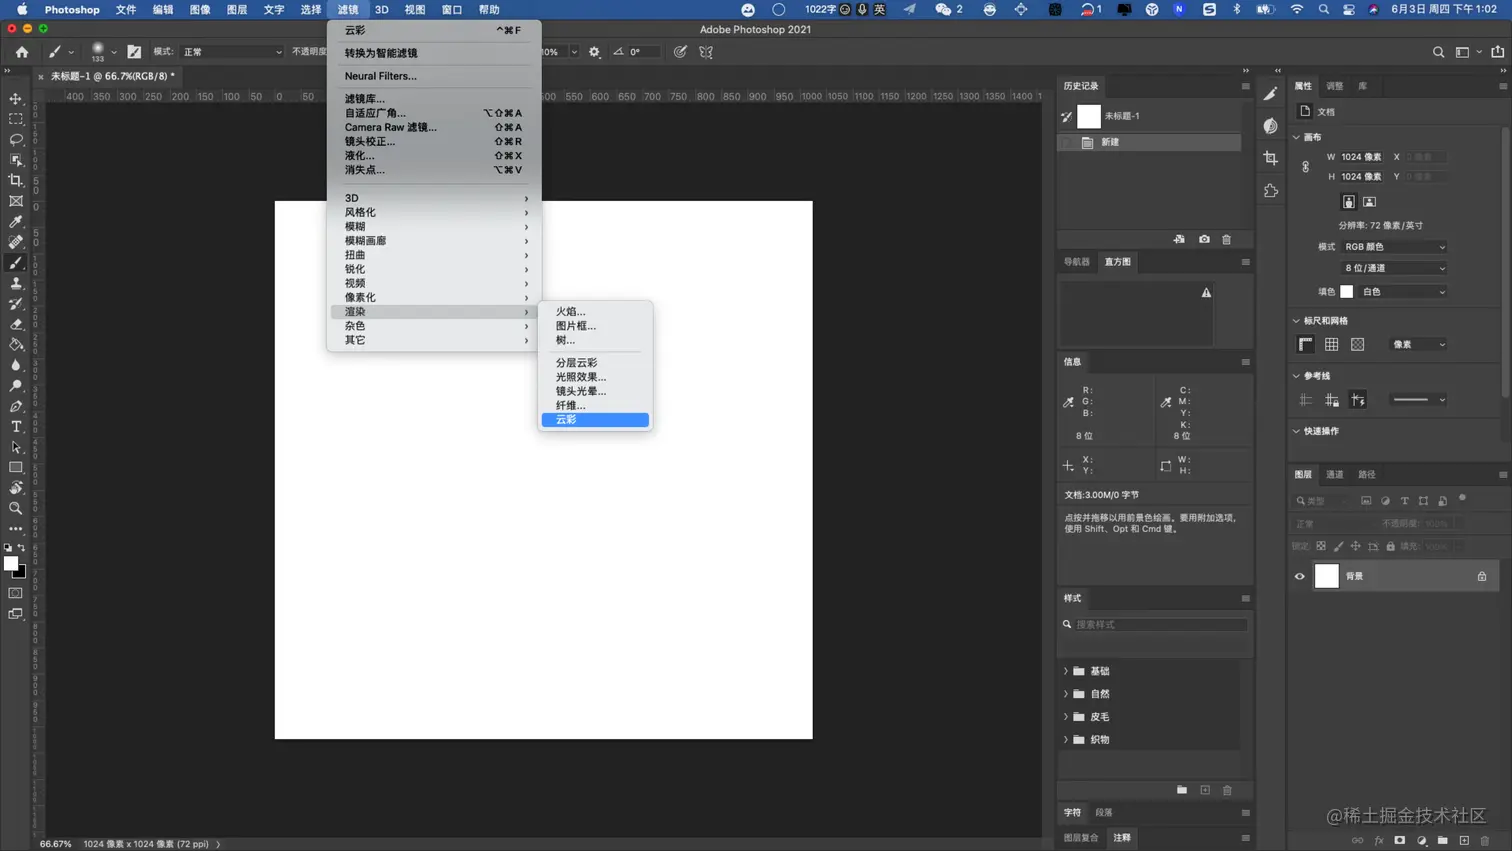Select the Move tool
1512x851 pixels.
[x=16, y=99]
